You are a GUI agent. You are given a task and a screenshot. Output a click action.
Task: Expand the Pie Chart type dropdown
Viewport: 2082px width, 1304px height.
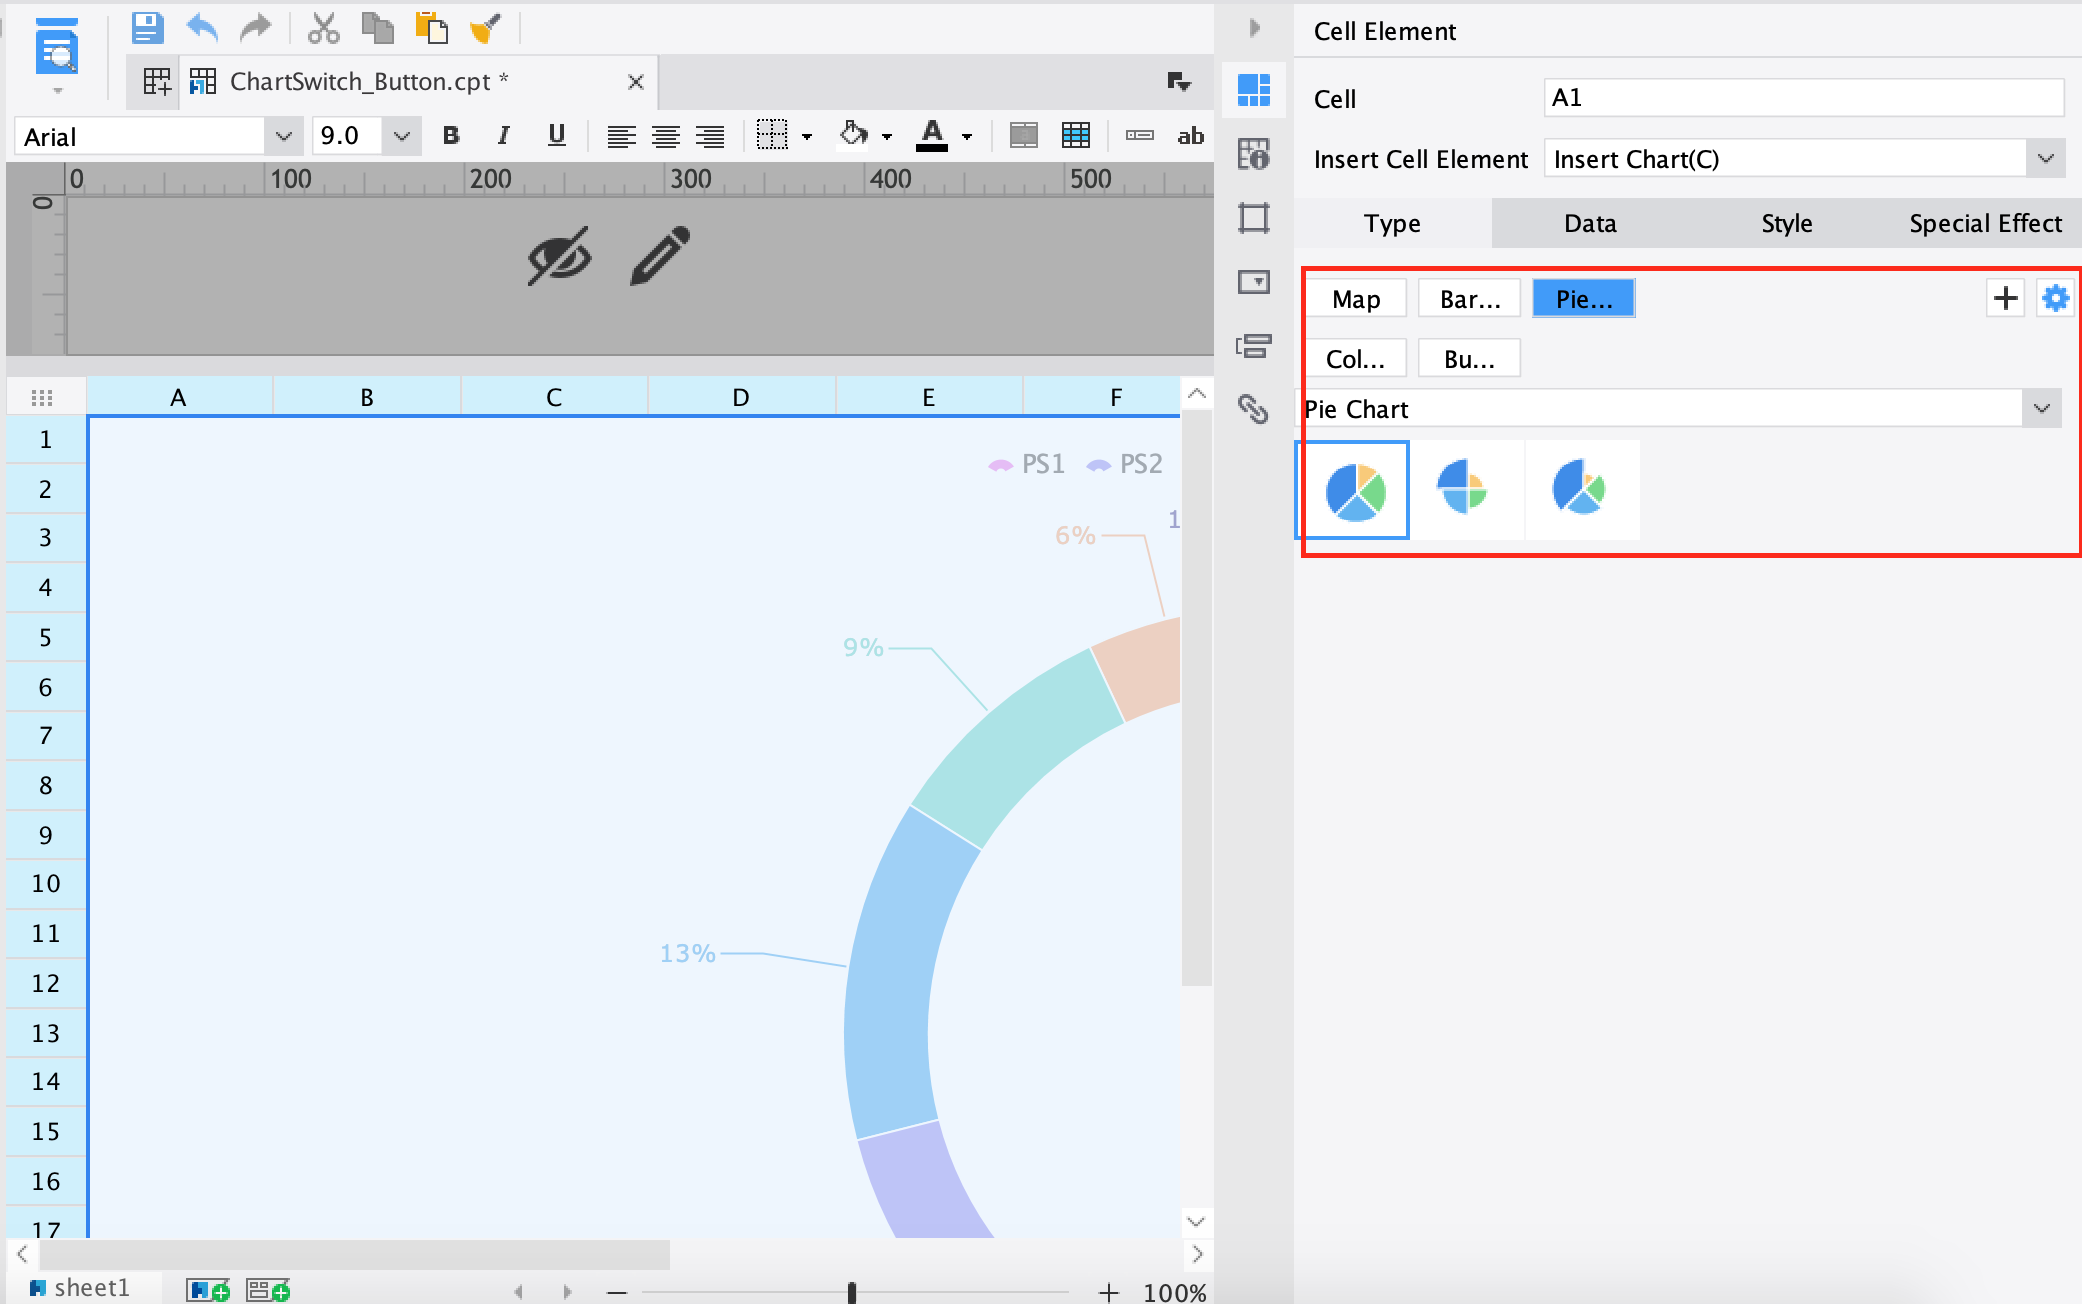(2041, 408)
